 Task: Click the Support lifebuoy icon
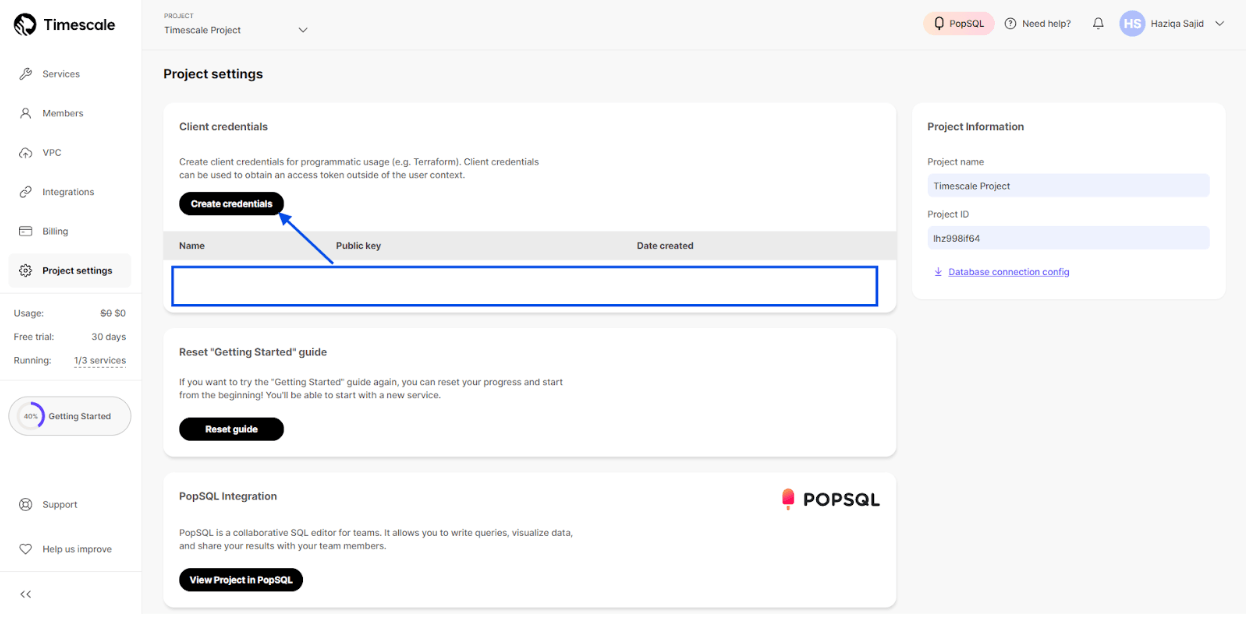(26, 505)
